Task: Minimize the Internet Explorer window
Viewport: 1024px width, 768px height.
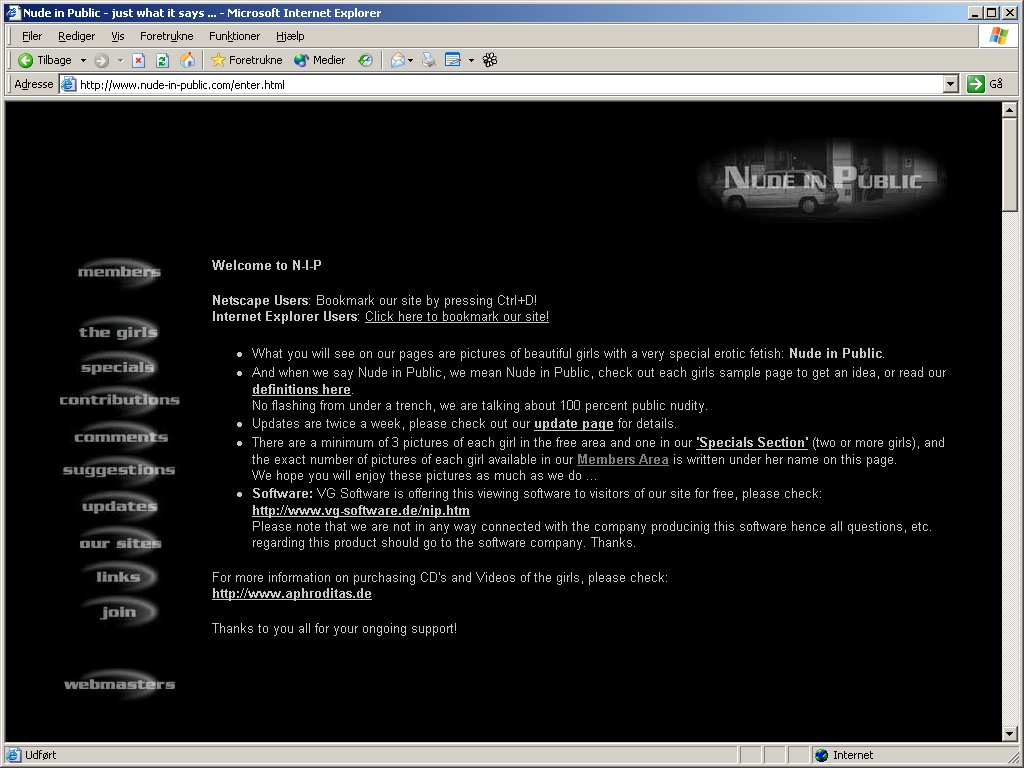Action: (975, 12)
